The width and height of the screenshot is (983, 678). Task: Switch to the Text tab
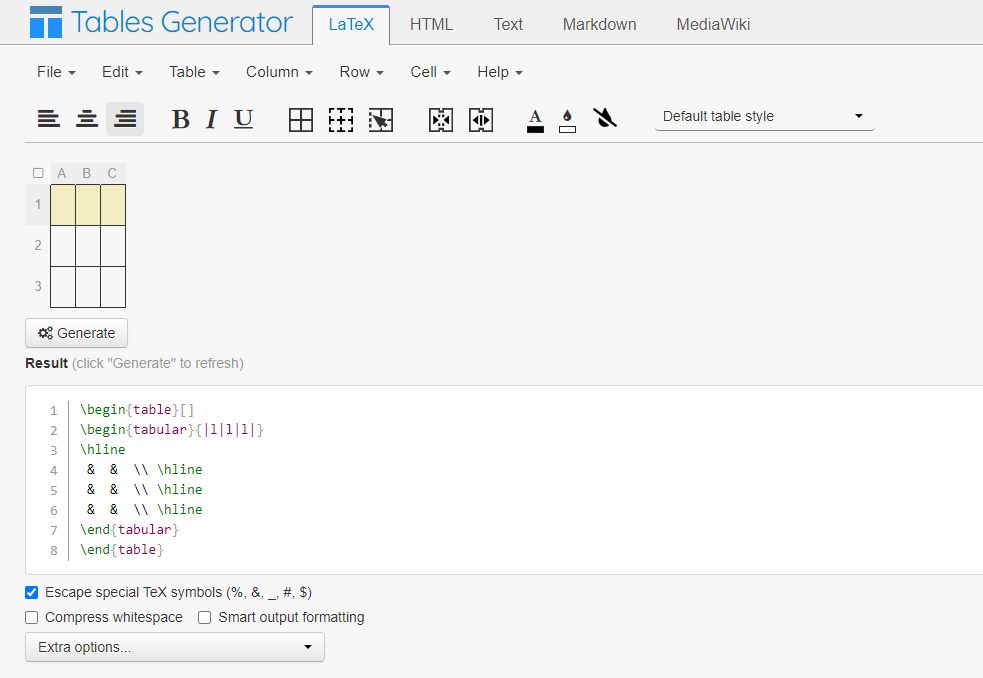tap(508, 24)
